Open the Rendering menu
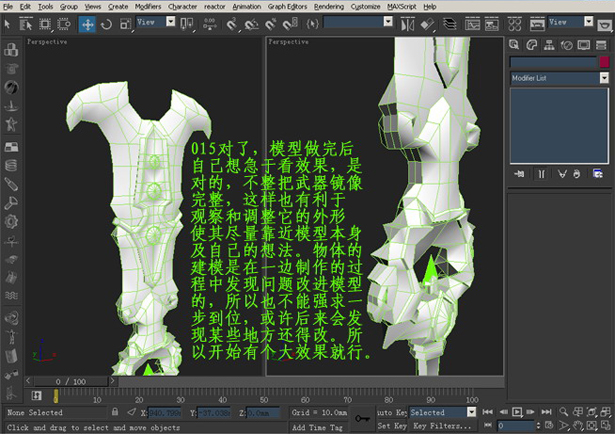 coord(327,6)
